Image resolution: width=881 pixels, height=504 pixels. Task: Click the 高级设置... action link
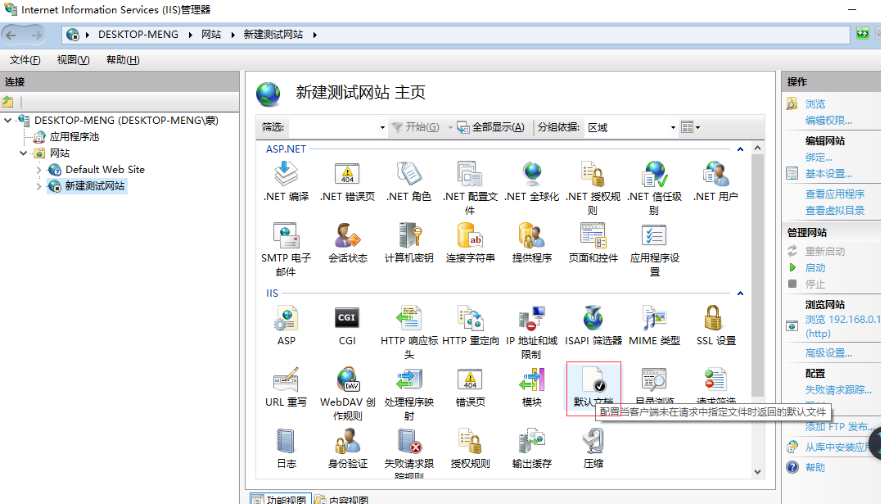(x=828, y=353)
